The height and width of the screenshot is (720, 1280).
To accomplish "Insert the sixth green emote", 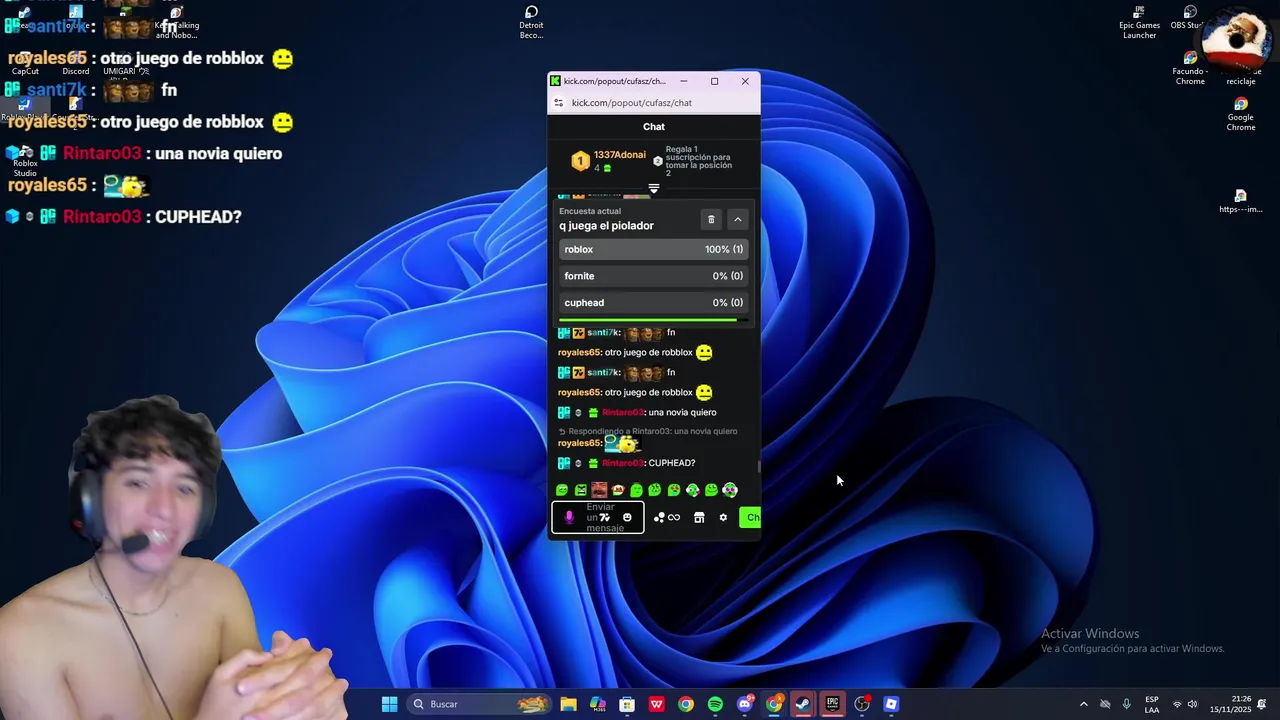I will 655,490.
